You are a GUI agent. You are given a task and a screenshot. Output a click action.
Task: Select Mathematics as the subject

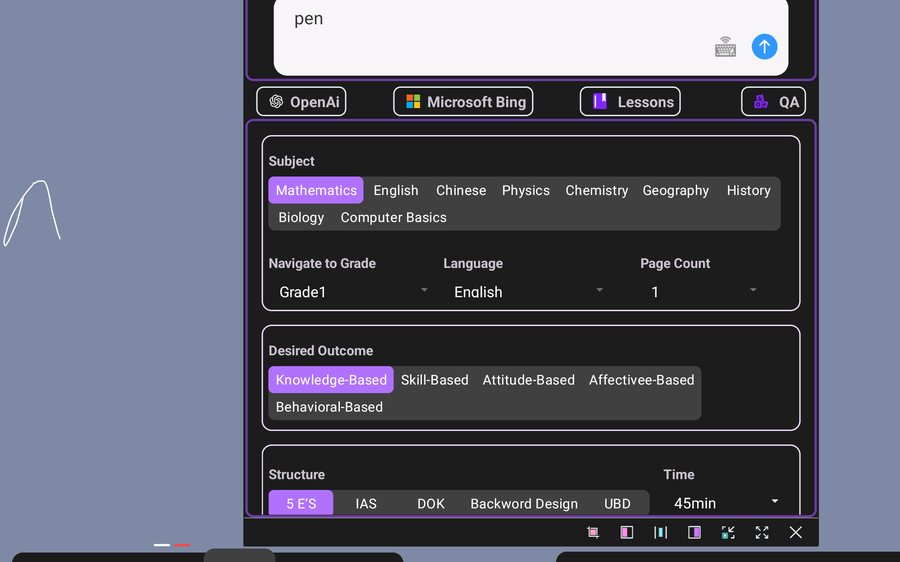[x=316, y=190]
